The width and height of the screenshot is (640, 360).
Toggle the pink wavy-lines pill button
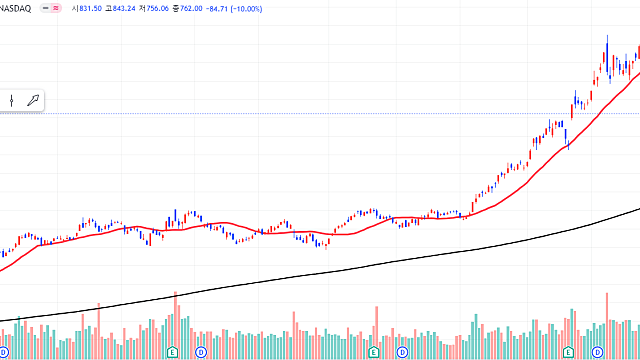click(x=56, y=8)
